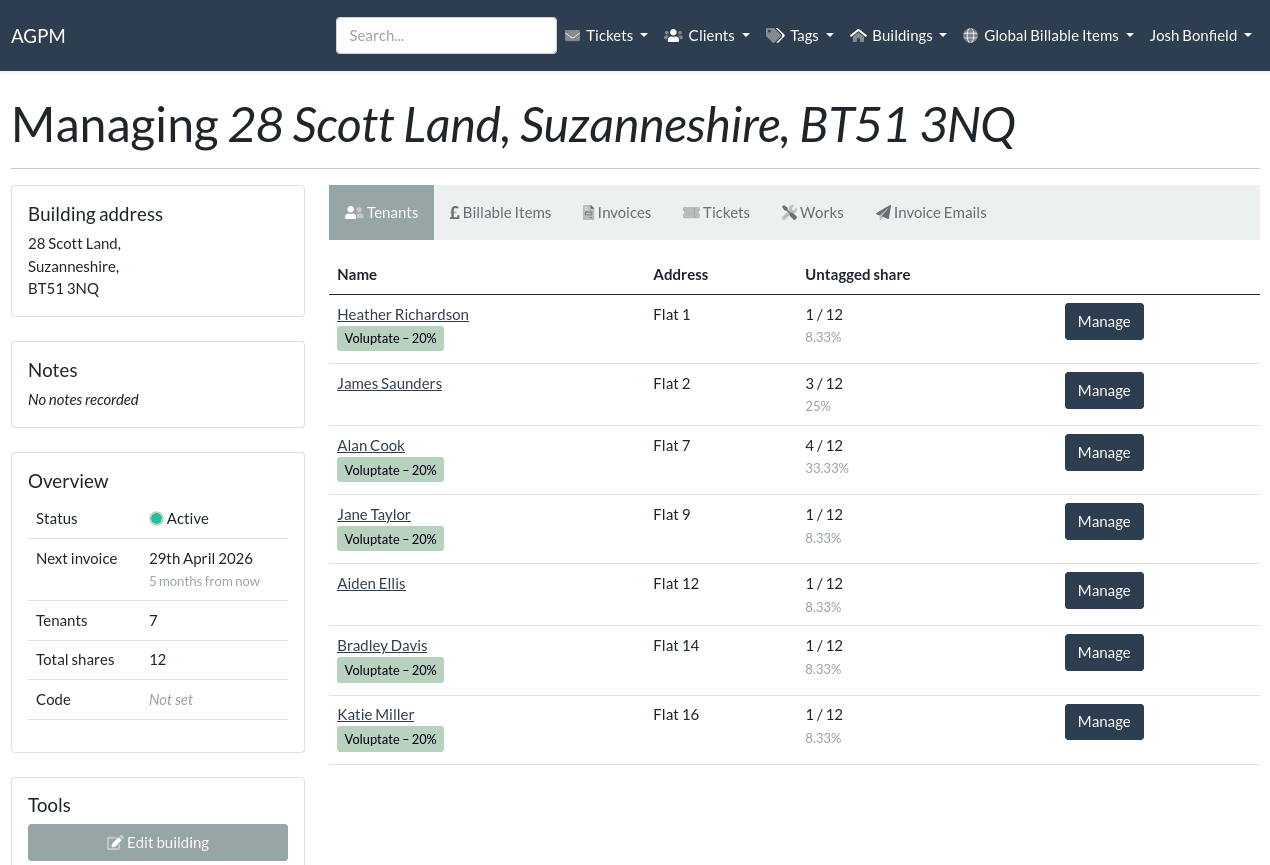
Task: Click the envelope icon beside Tickets menu
Action: coord(572,36)
